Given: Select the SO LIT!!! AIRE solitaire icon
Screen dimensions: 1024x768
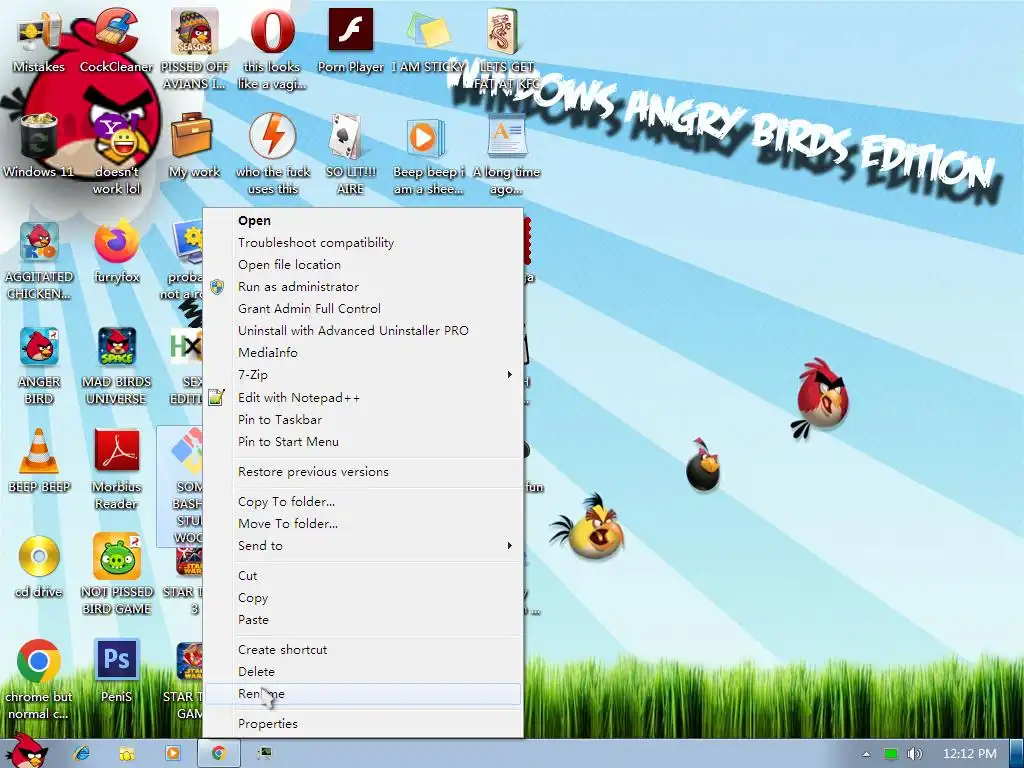Looking at the screenshot, I should coord(346,136).
